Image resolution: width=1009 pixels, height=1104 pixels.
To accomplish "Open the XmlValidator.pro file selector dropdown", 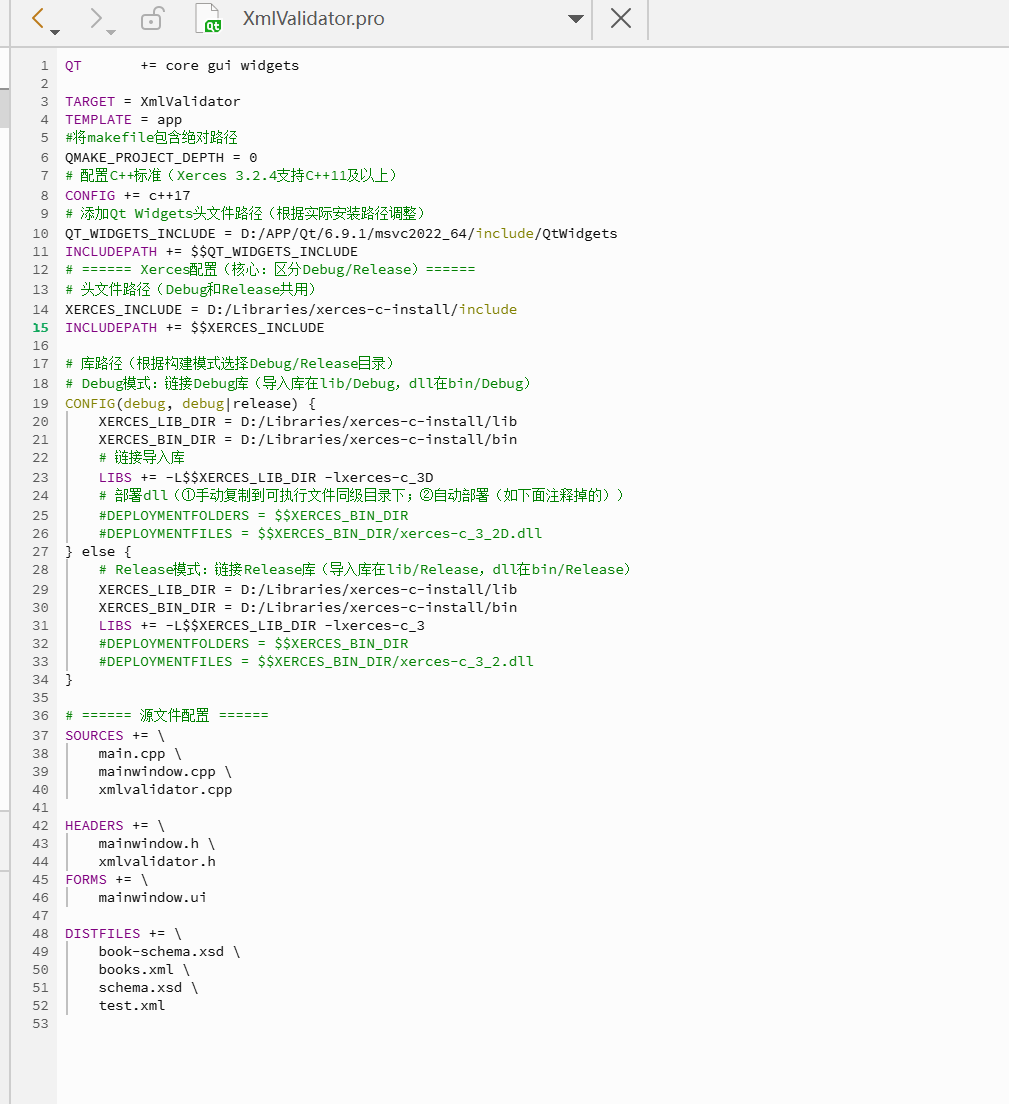I will click(575, 19).
